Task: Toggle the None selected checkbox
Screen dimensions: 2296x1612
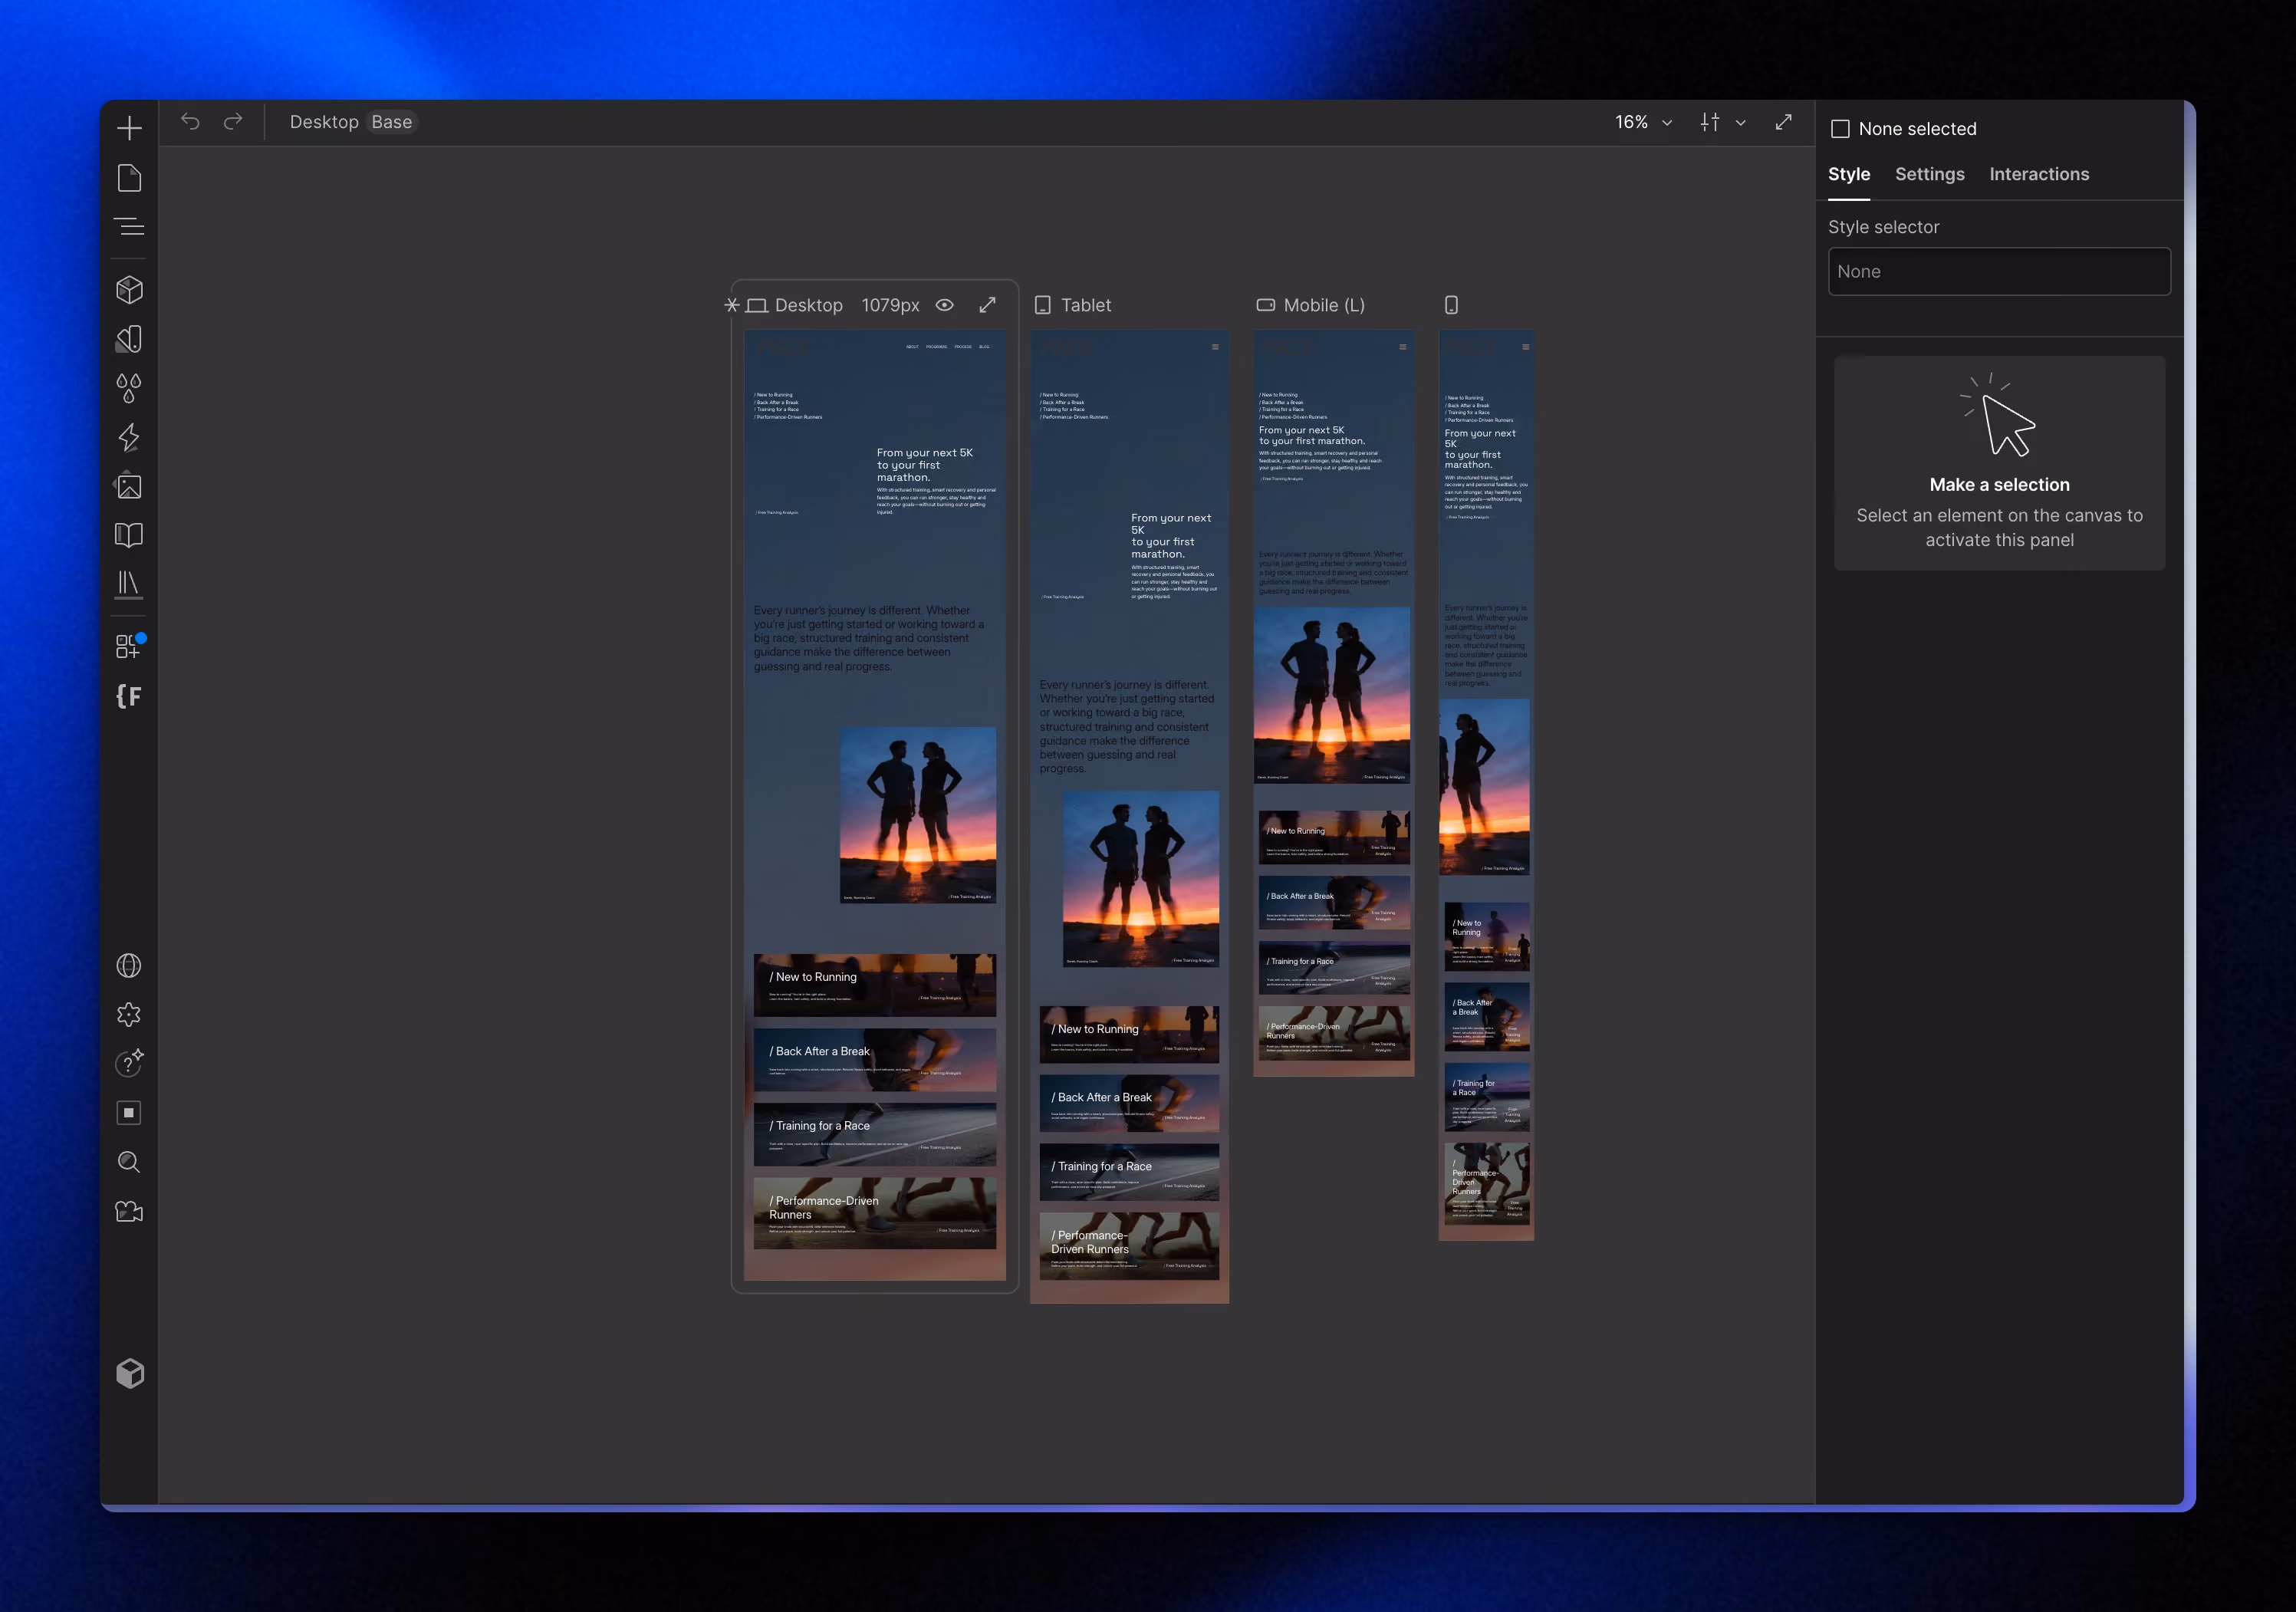Action: [1840, 129]
